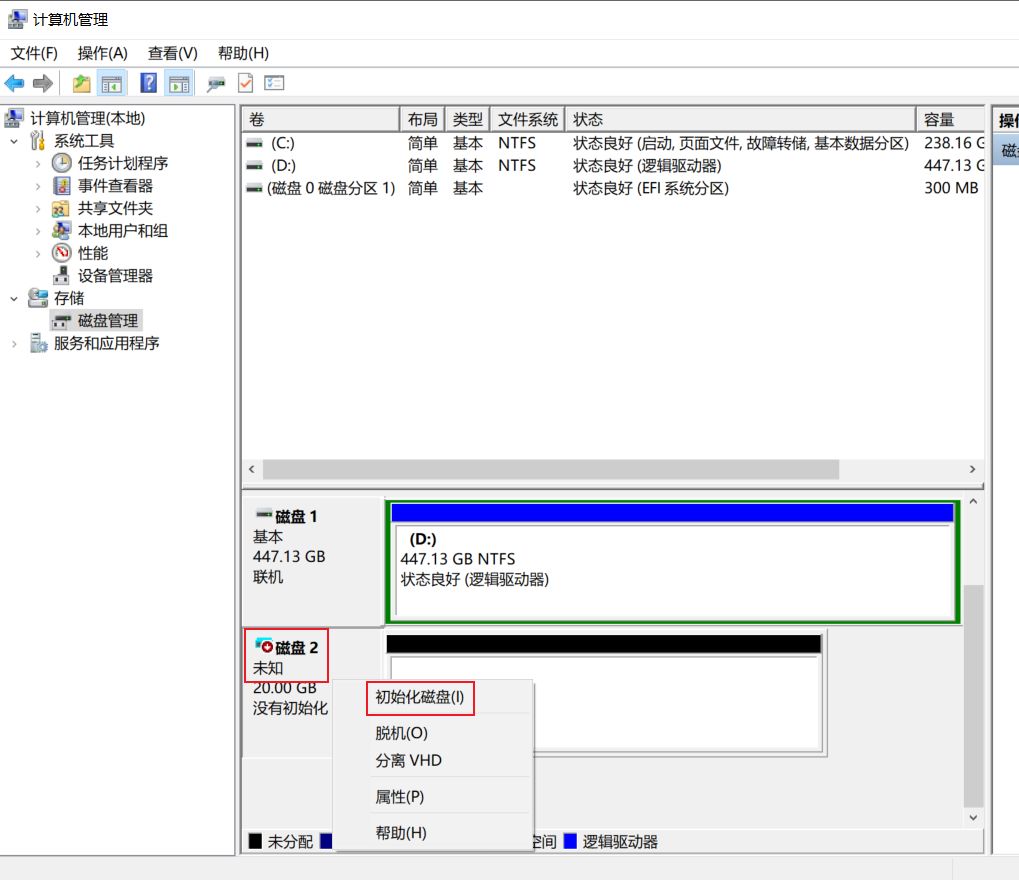
Task: Click the blue Back arrow in toolbar
Action: [x=14, y=84]
